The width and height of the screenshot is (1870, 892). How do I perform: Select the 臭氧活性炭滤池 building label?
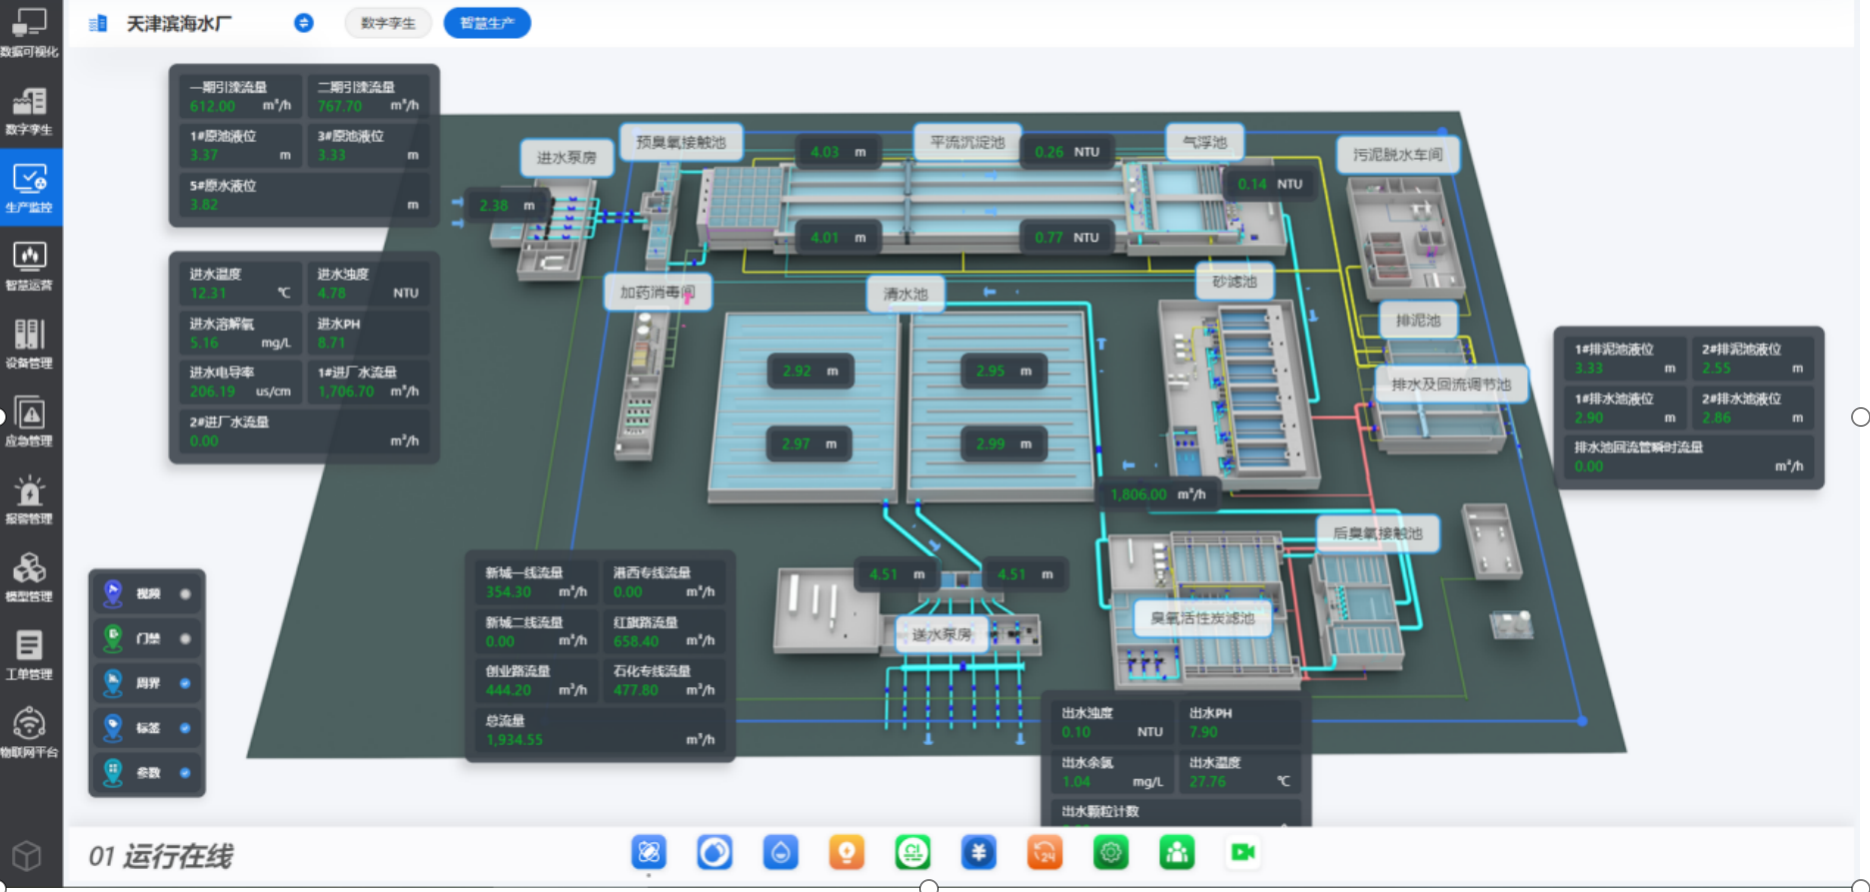click(1202, 618)
